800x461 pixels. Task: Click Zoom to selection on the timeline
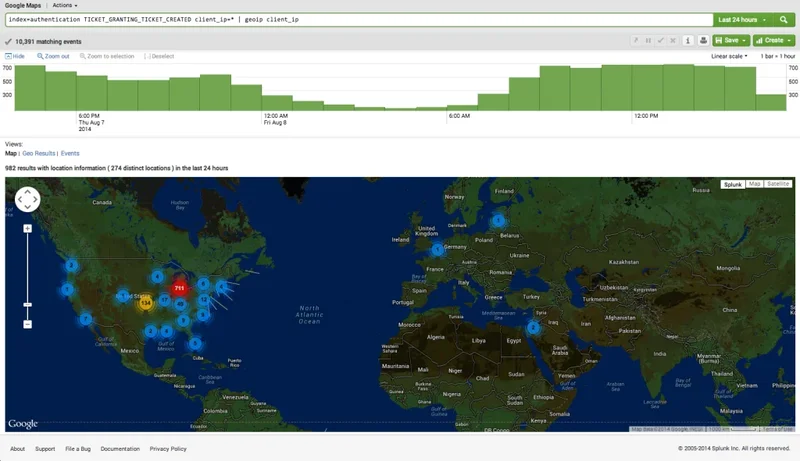(x=107, y=56)
